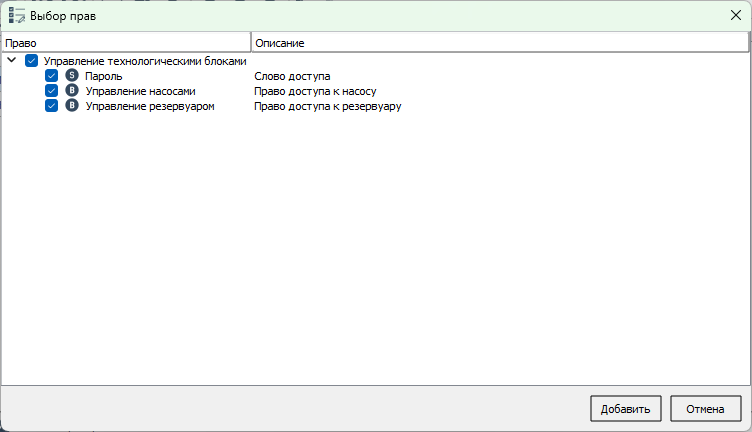Click the Право доступа к насосу description
Screen dimensions: 752x432
[315, 91]
